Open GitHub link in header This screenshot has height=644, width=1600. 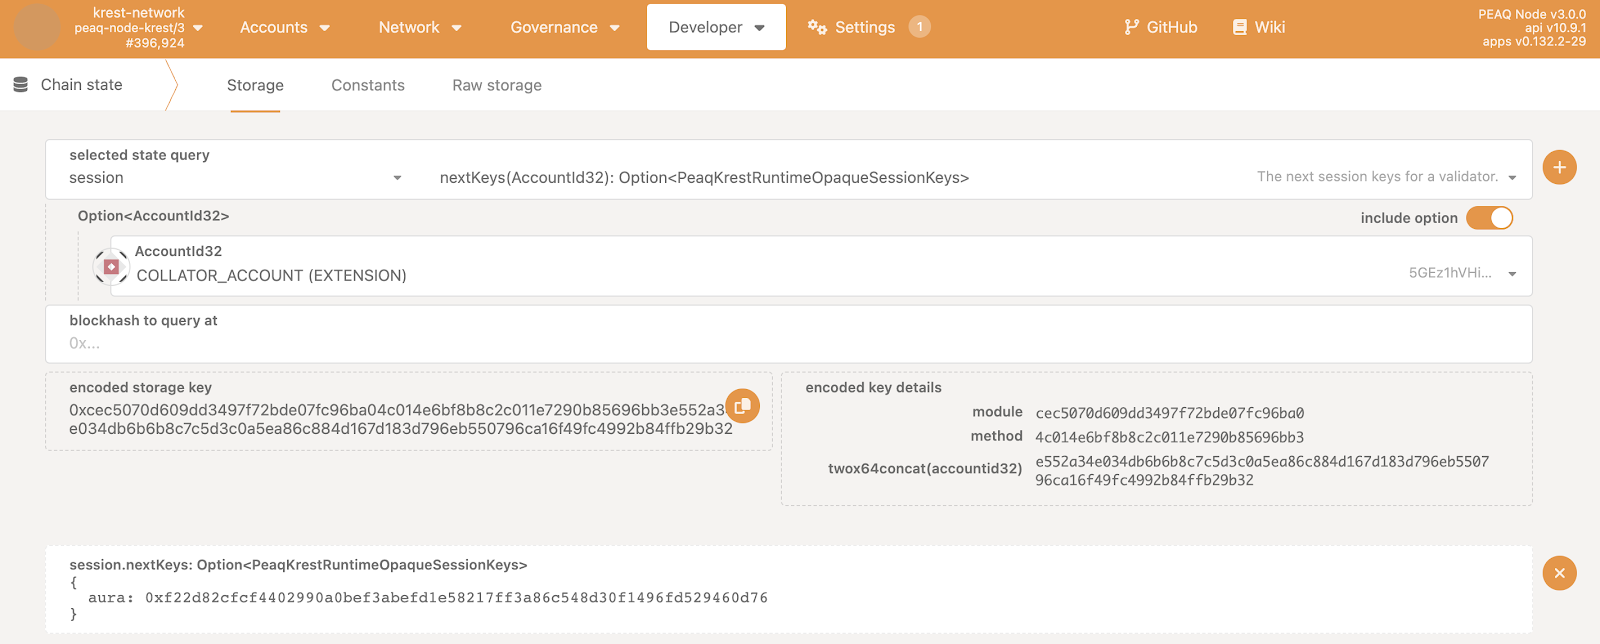pos(1160,27)
